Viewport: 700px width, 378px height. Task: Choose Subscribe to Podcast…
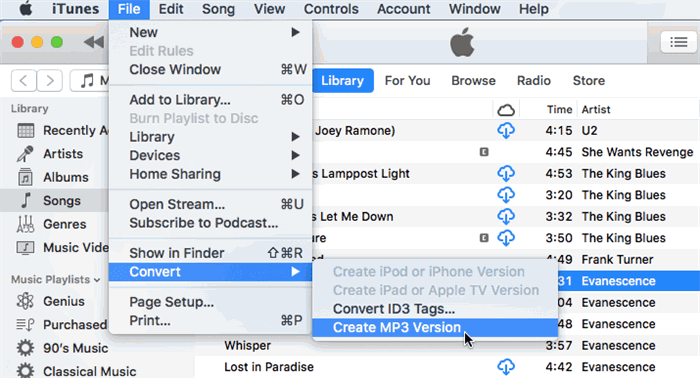click(x=210, y=223)
